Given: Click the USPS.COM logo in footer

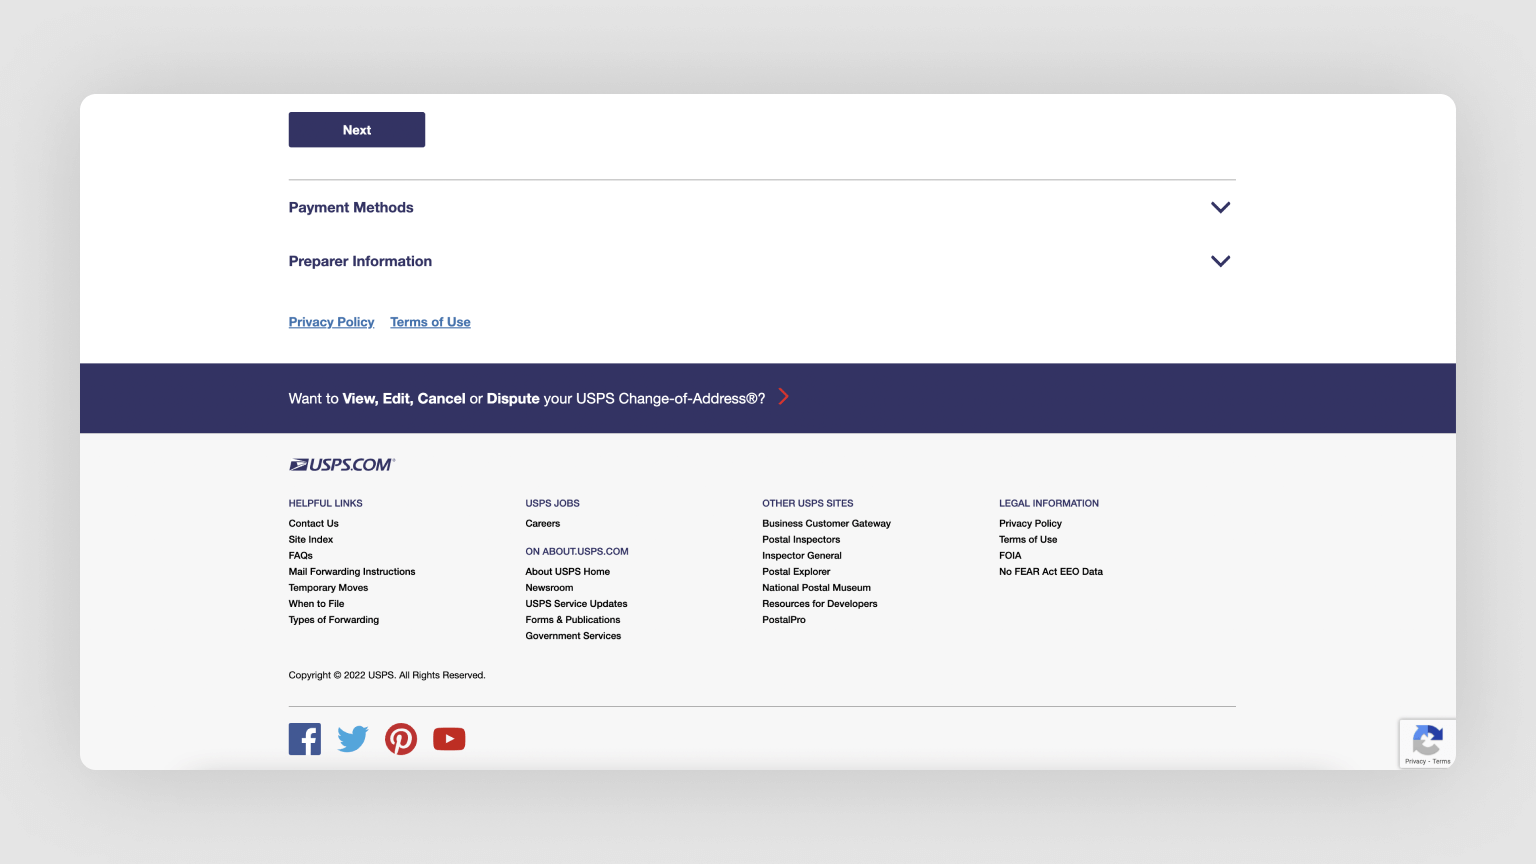Looking at the screenshot, I should coord(342,465).
